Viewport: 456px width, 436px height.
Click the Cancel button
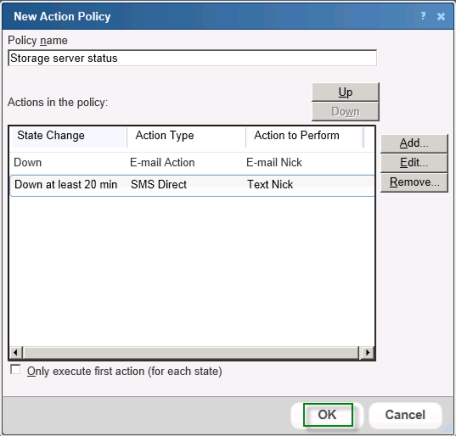(x=405, y=415)
